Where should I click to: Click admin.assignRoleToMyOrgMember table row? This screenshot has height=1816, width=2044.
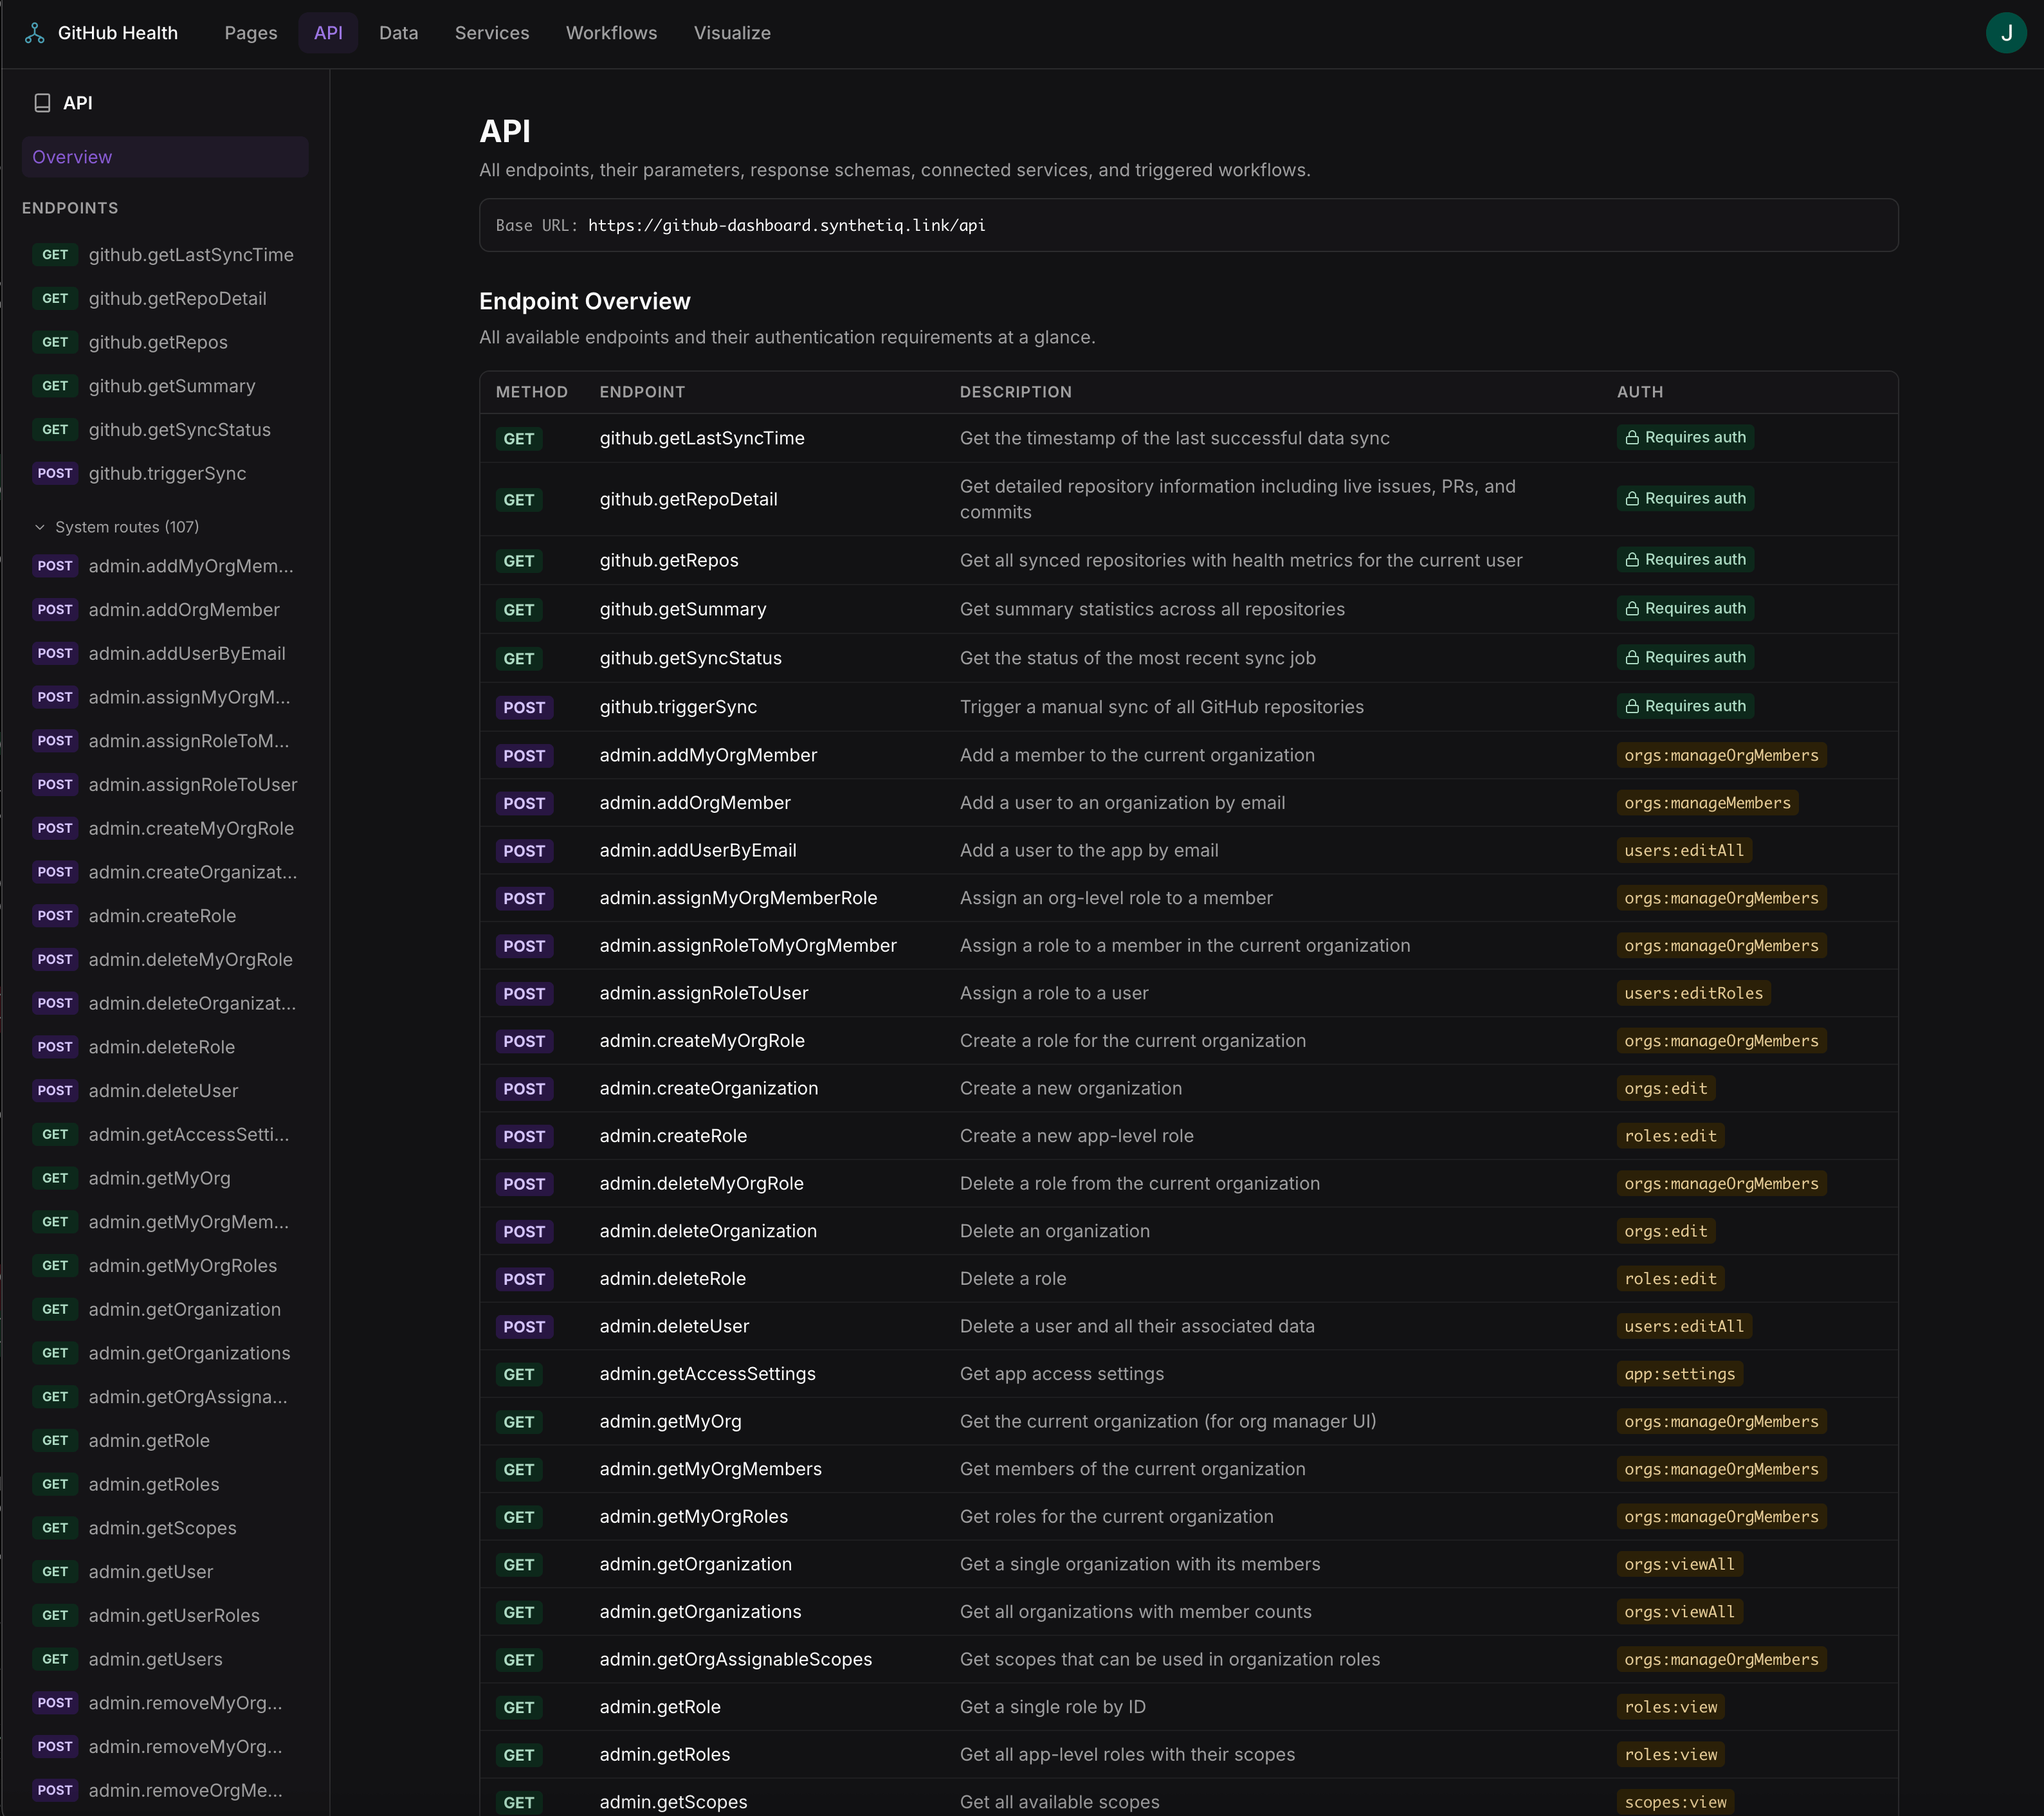pos(1188,946)
